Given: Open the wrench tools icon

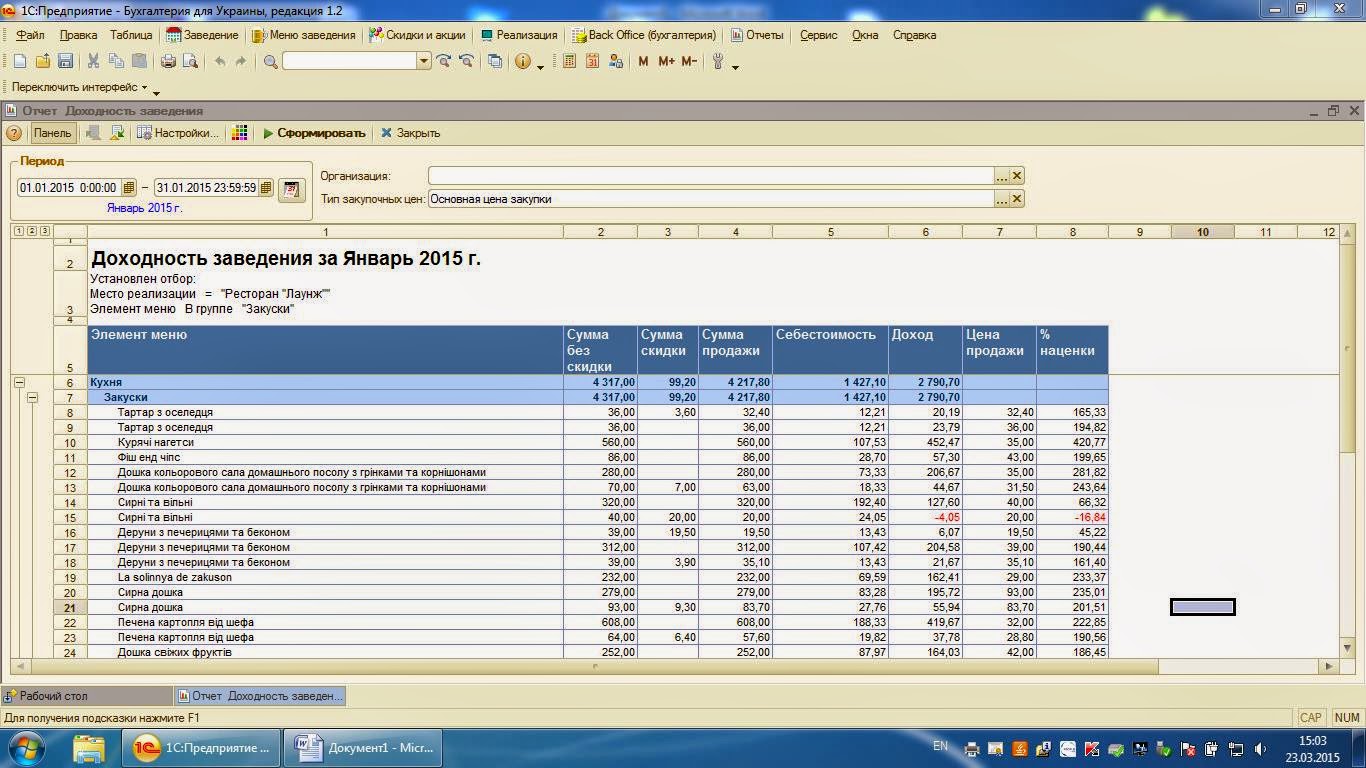Looking at the screenshot, I should tap(718, 61).
